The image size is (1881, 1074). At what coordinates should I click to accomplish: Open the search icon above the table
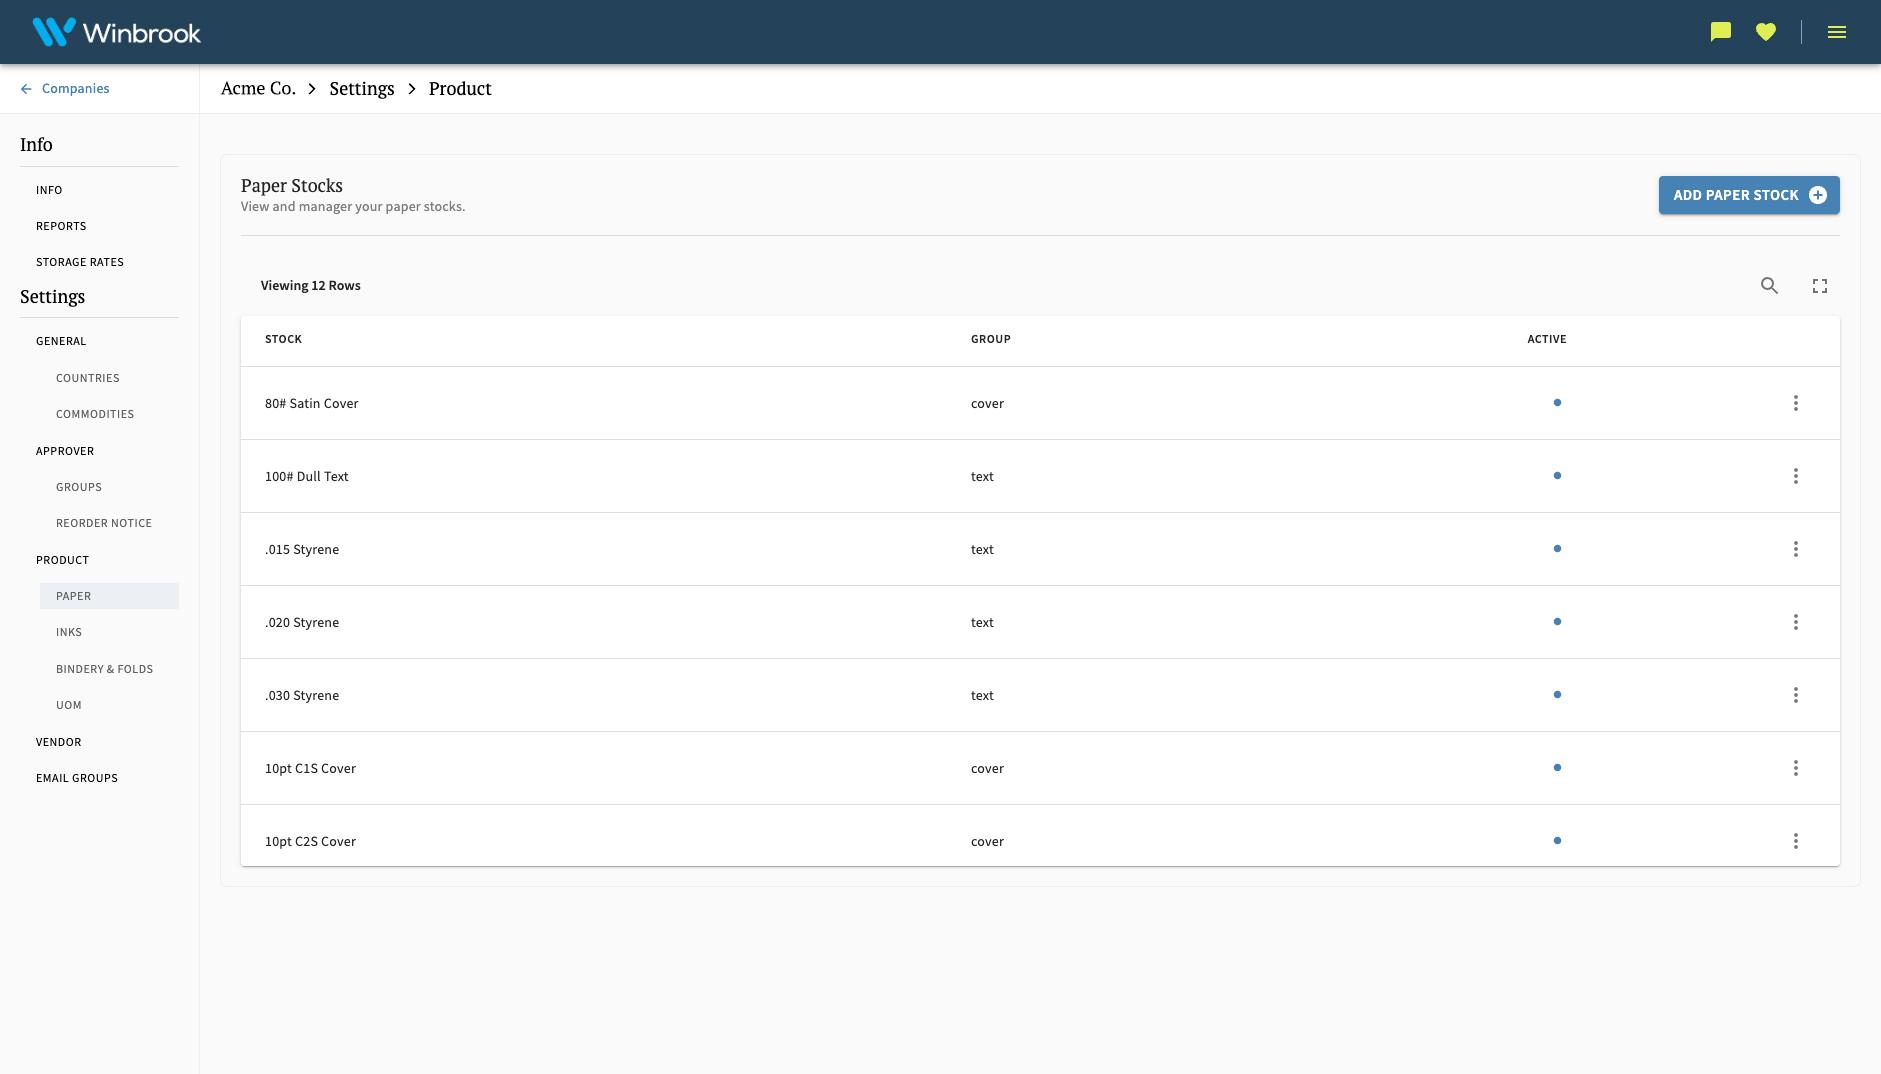pos(1769,285)
